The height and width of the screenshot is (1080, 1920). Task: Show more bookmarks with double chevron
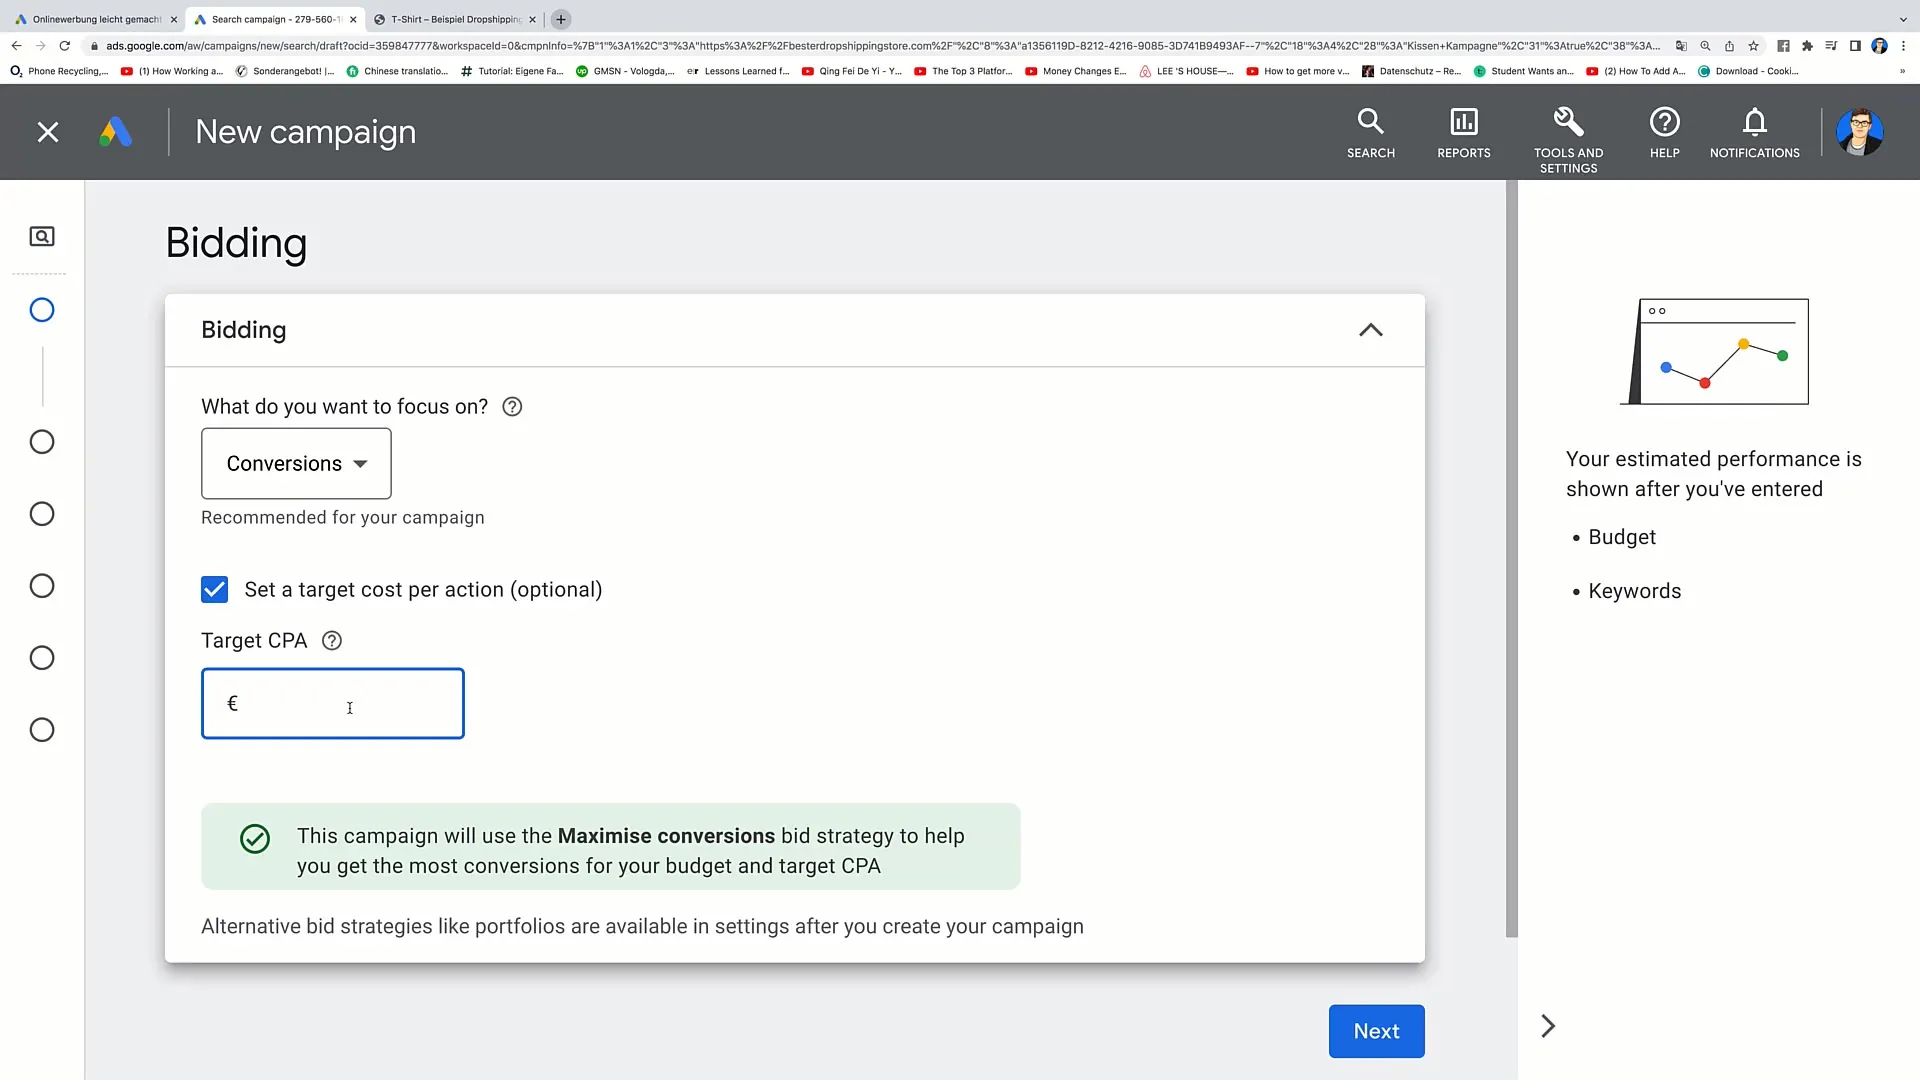[1902, 71]
